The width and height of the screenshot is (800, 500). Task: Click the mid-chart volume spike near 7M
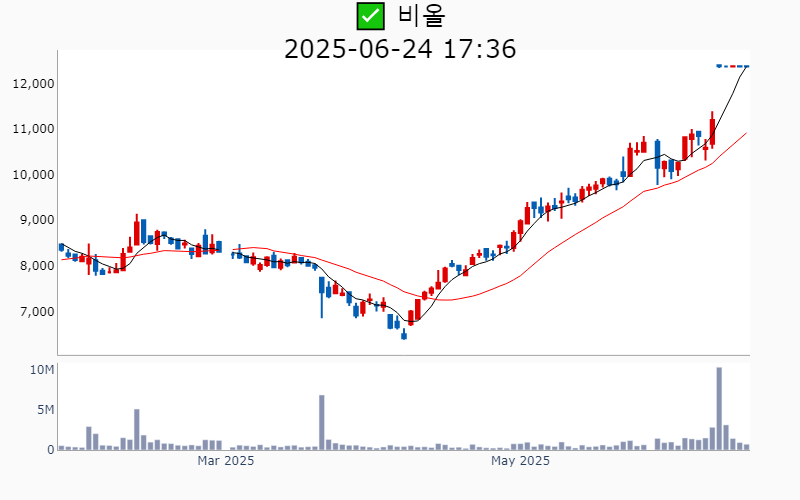pyautogui.click(x=321, y=422)
